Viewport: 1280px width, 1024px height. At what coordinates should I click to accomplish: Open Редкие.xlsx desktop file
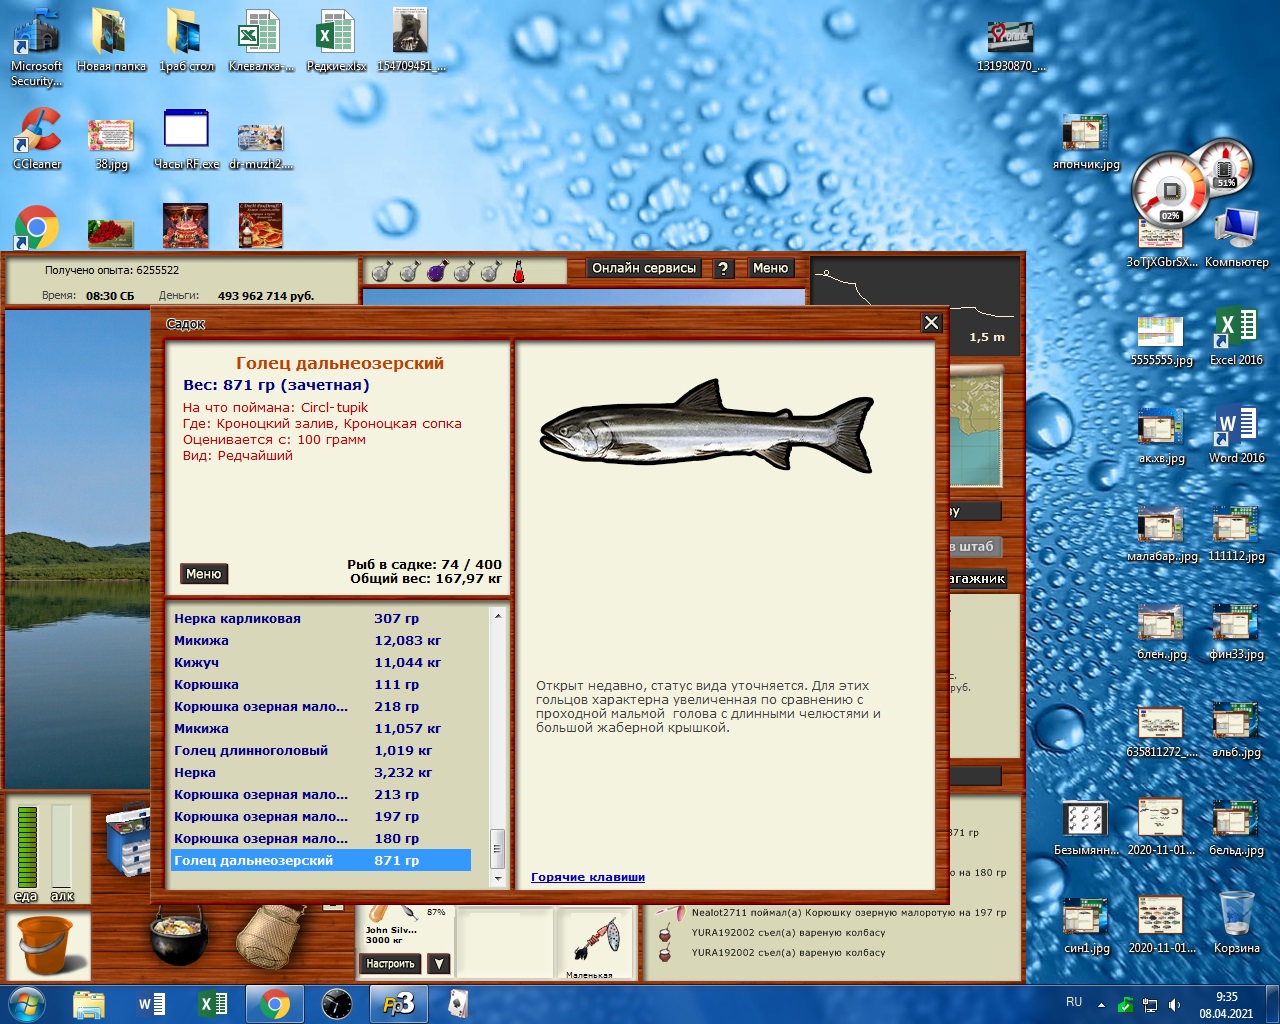tap(336, 40)
